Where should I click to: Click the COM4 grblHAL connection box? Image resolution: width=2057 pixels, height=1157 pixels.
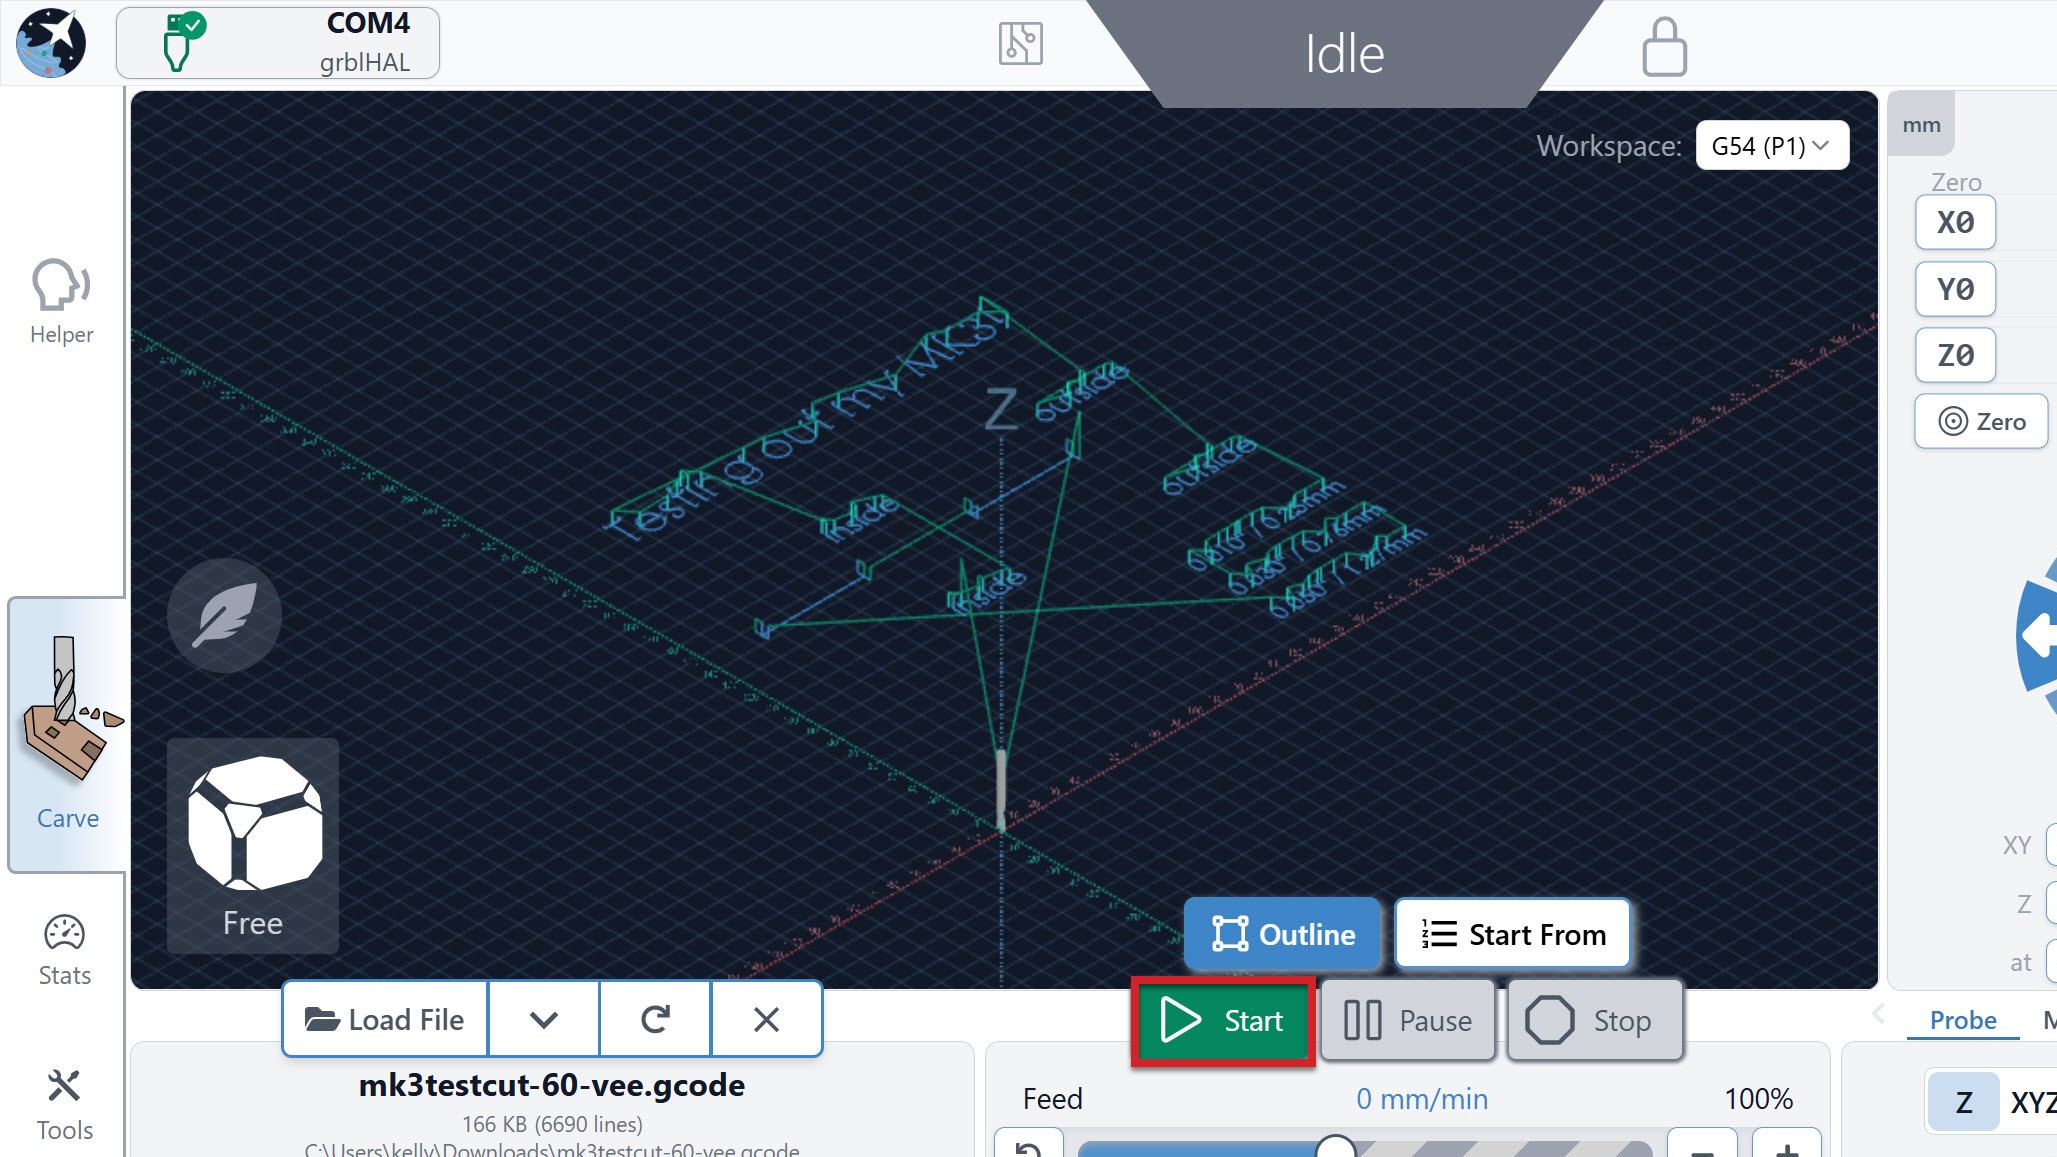278,43
